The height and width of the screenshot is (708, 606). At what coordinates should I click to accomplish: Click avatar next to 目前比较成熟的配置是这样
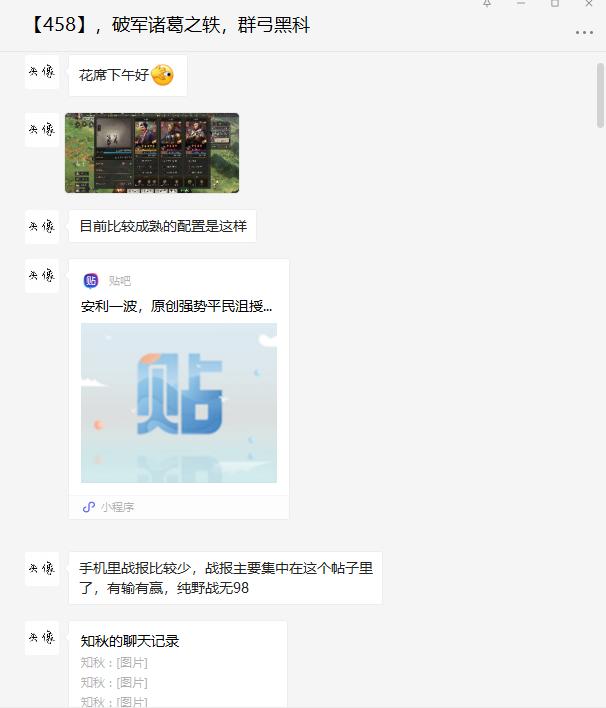click(x=42, y=227)
